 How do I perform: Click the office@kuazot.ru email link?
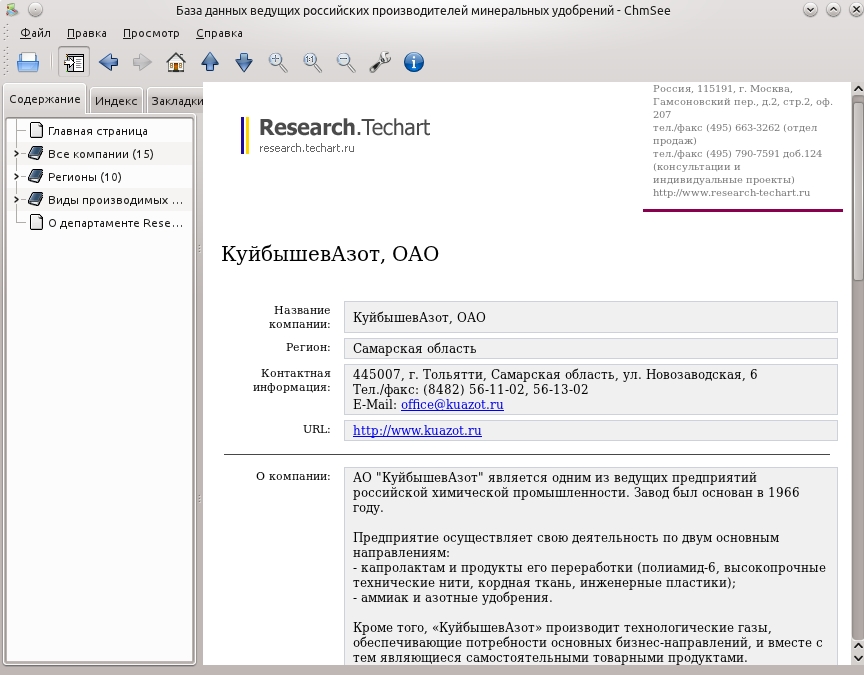click(x=452, y=404)
